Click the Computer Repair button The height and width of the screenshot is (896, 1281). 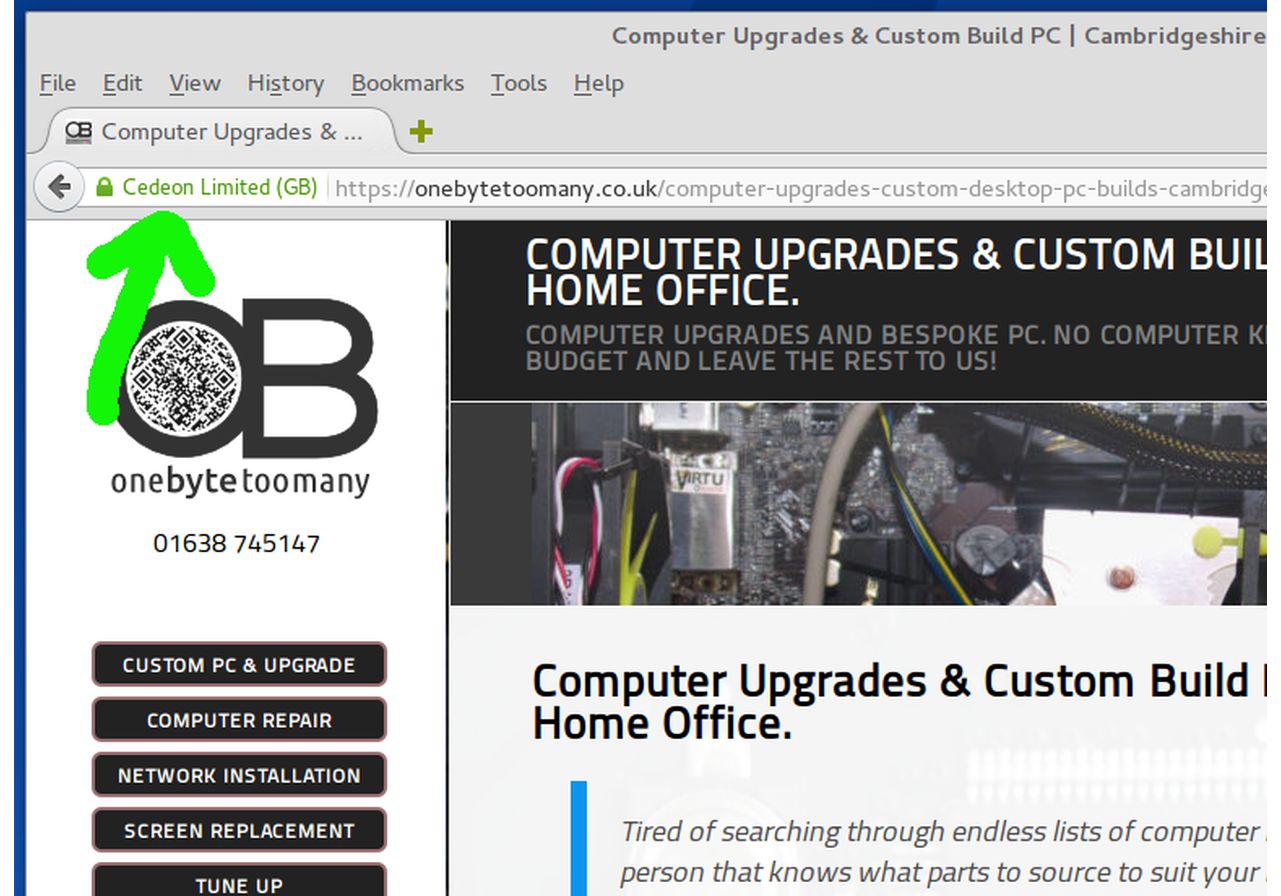(x=239, y=720)
